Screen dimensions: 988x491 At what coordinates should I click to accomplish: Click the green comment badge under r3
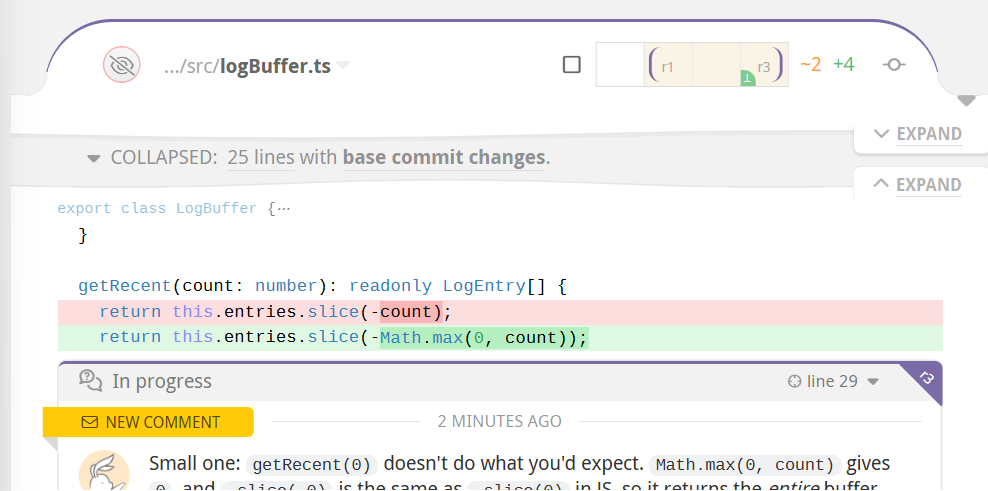pos(748,79)
